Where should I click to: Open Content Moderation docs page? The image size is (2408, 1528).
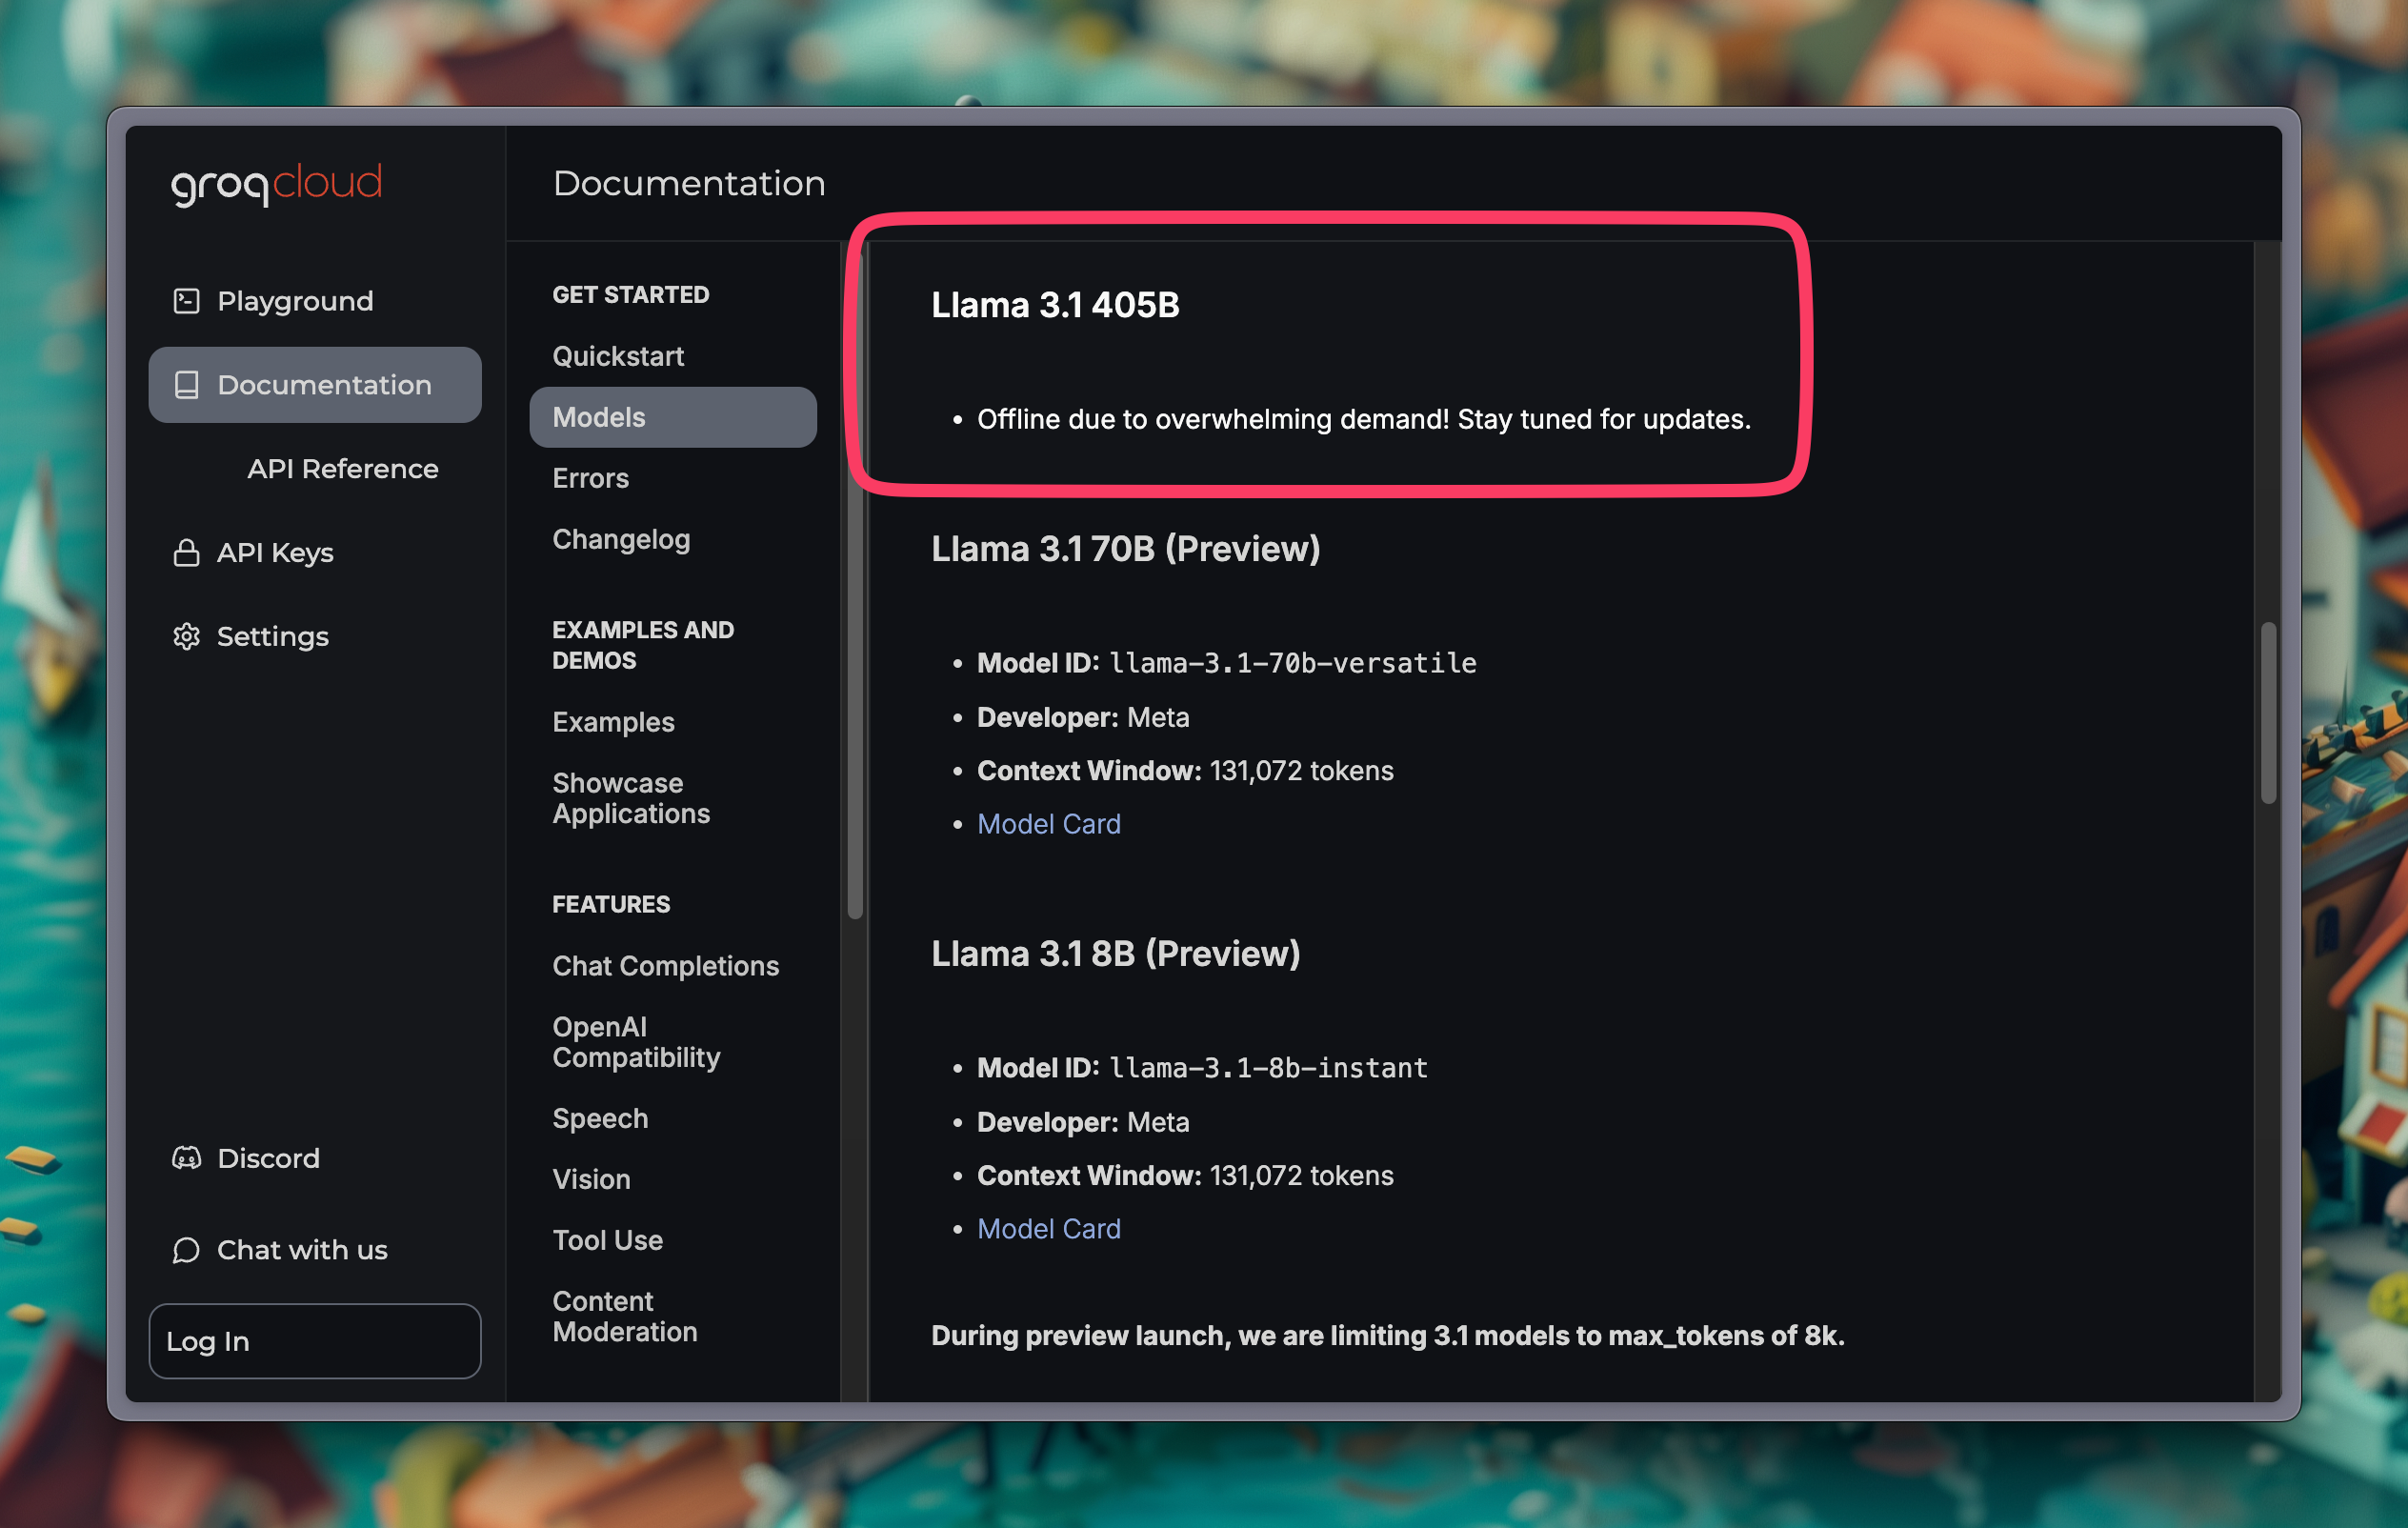[625, 1316]
